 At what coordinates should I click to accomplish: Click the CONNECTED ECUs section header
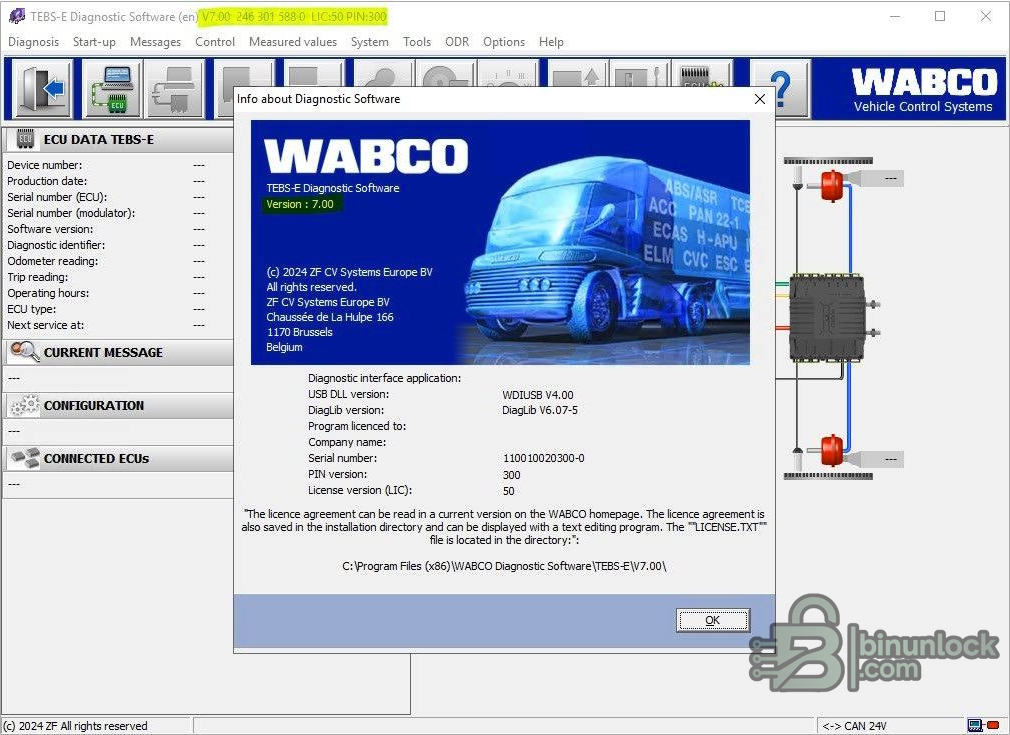(119, 459)
